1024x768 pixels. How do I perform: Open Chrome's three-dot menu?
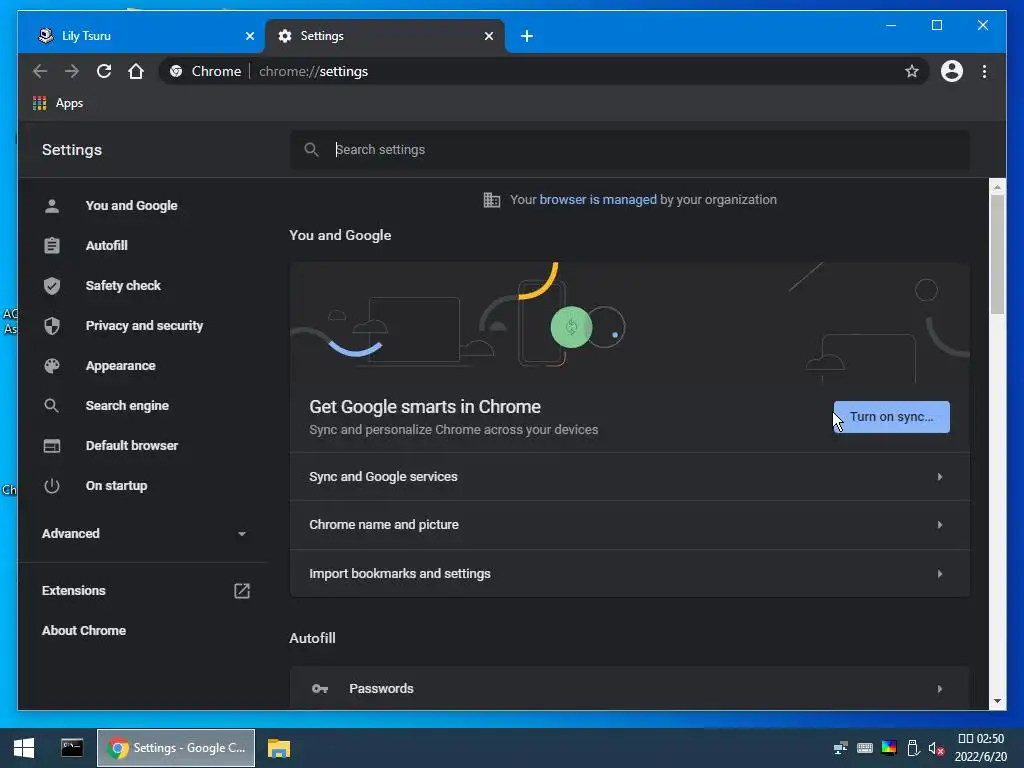984,71
